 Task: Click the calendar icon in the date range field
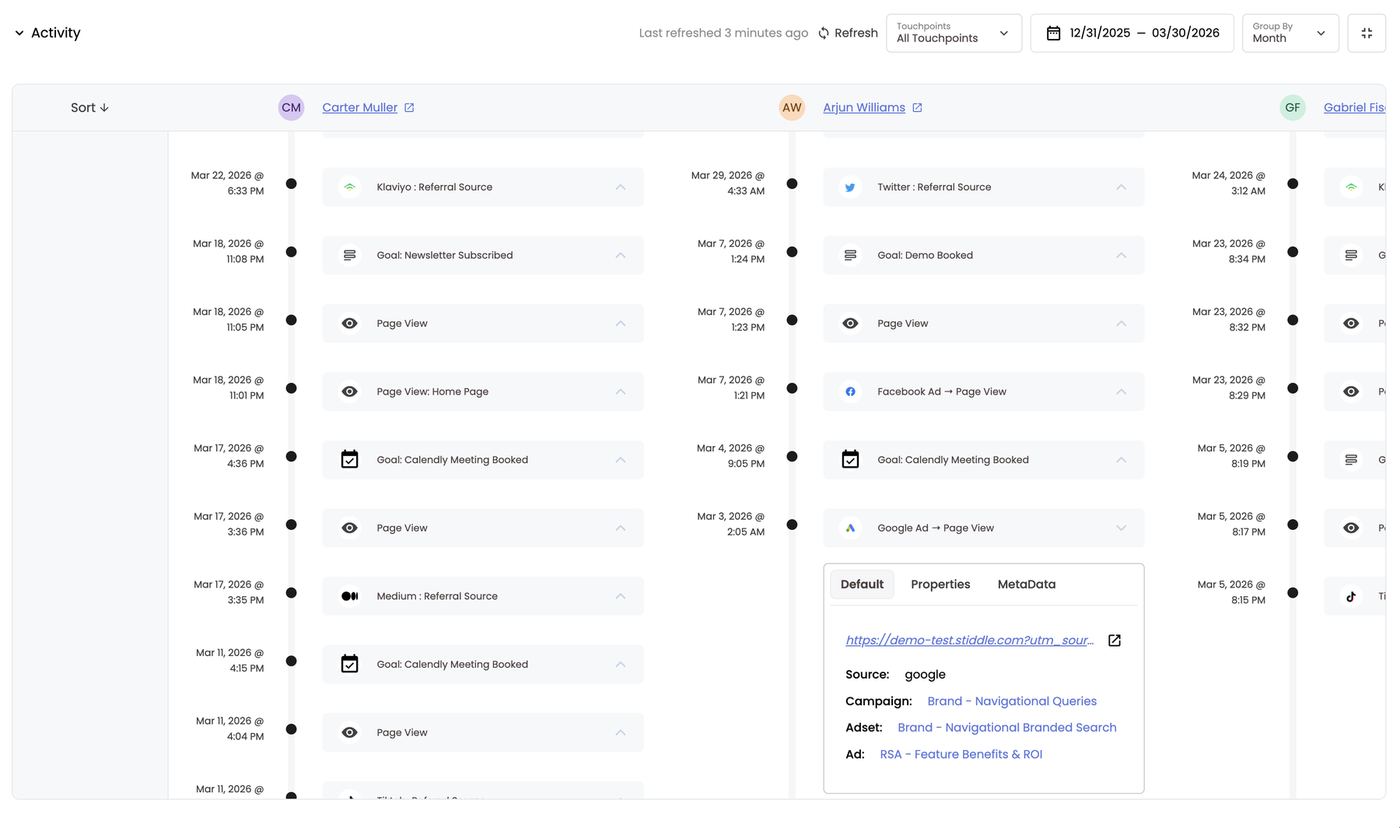click(1053, 33)
